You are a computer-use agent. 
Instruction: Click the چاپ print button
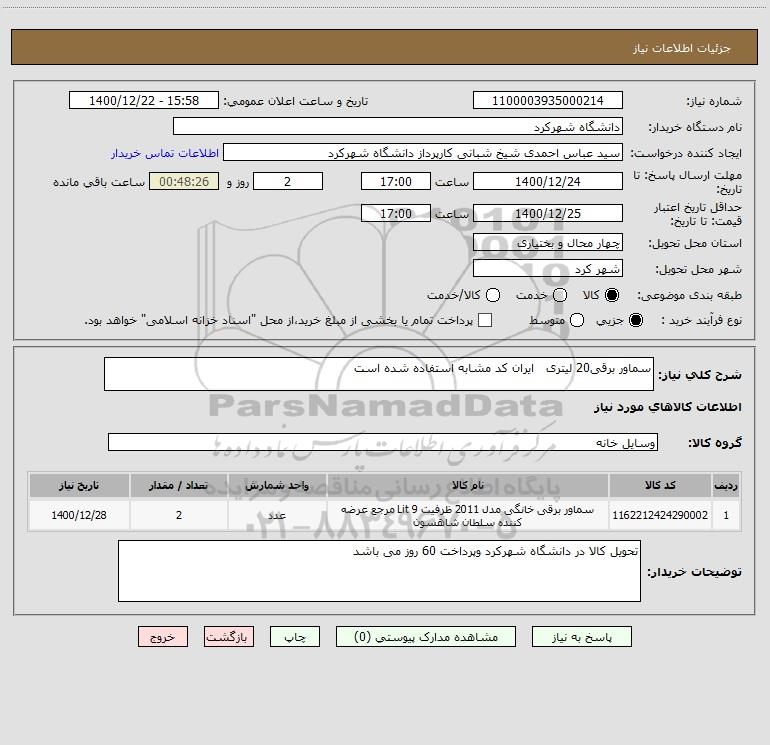295,637
